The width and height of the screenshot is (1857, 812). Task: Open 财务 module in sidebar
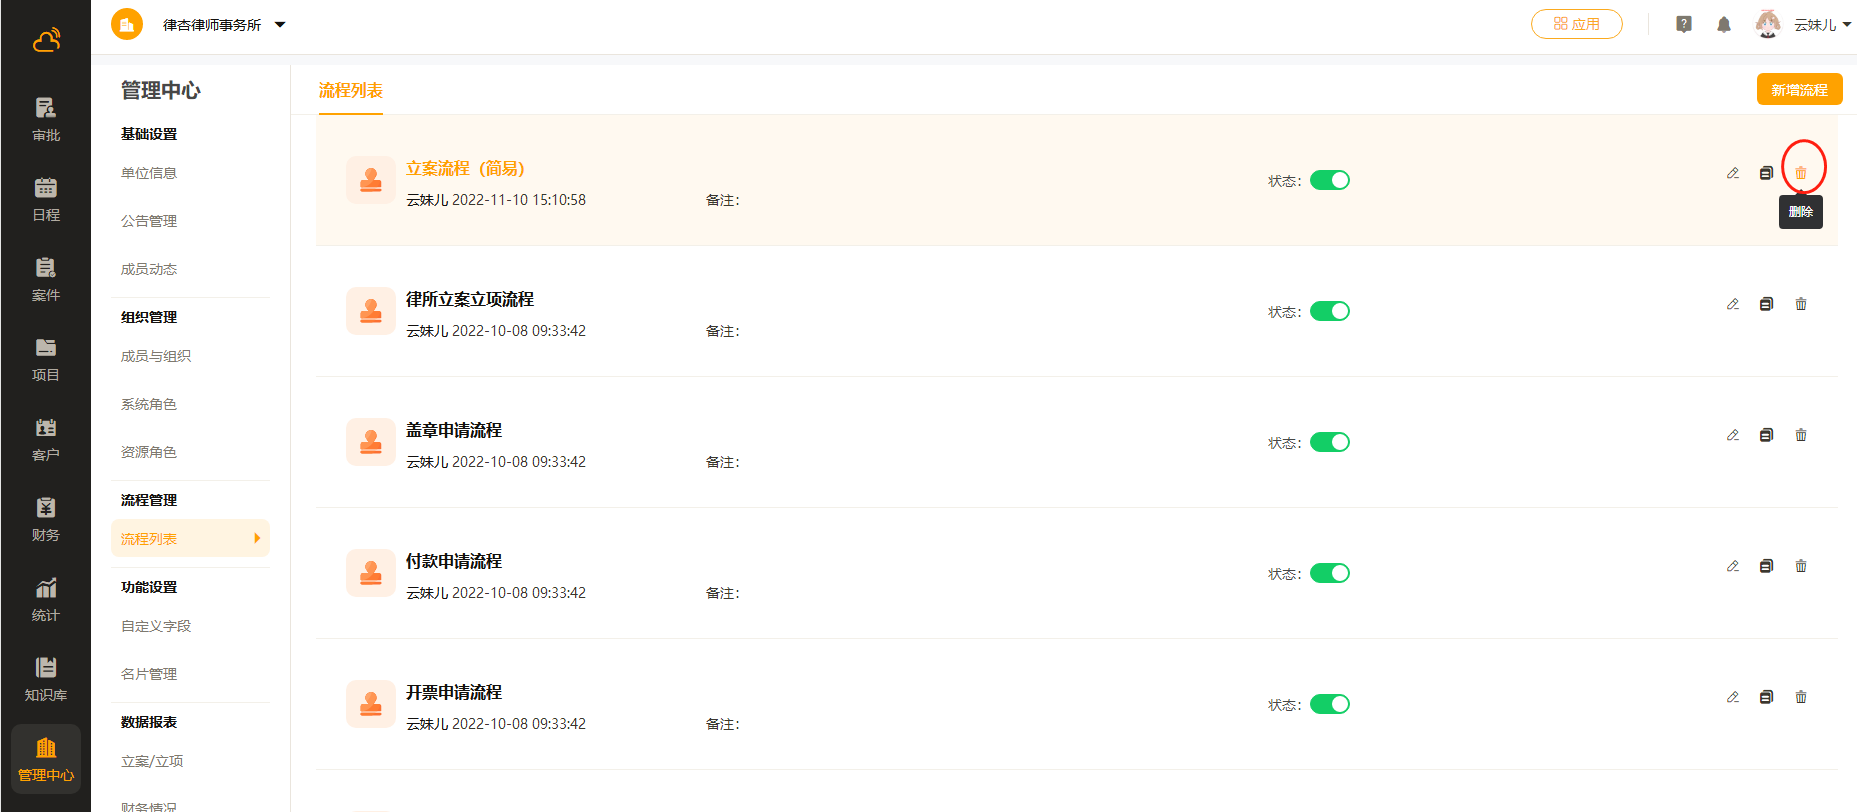(46, 519)
